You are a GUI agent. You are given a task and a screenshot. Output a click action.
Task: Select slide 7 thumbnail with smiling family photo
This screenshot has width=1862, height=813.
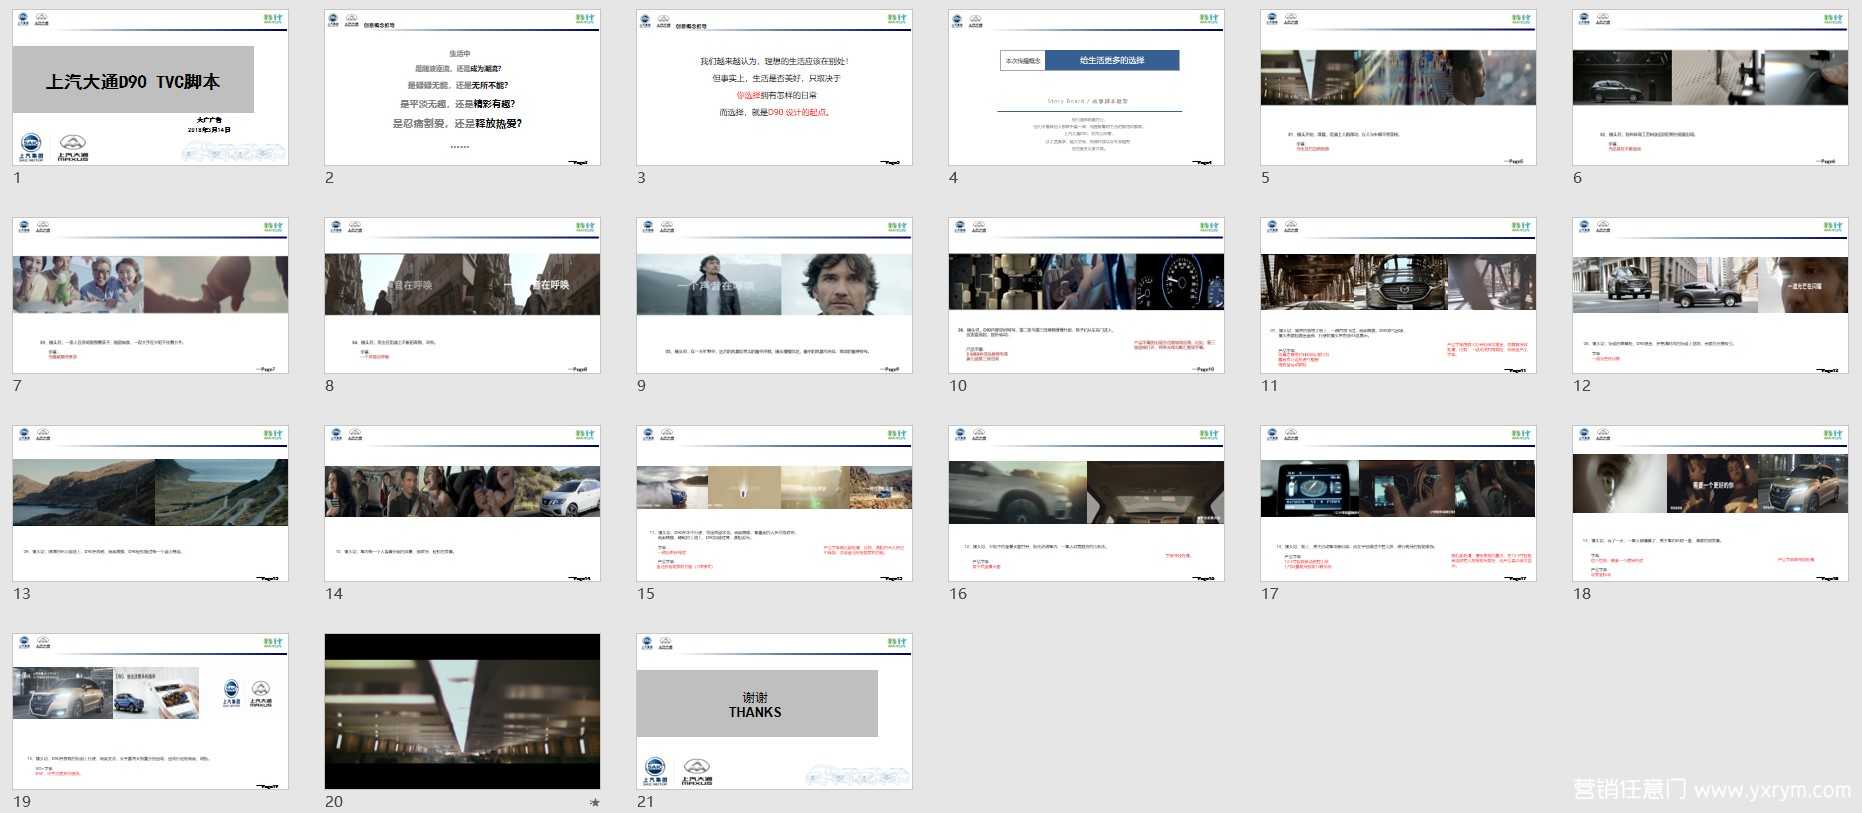[151, 296]
